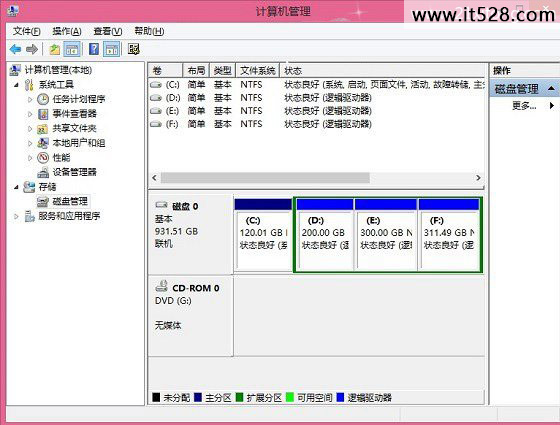Sort by the 布局 column header
This screenshot has height=425, width=560.
196,71
